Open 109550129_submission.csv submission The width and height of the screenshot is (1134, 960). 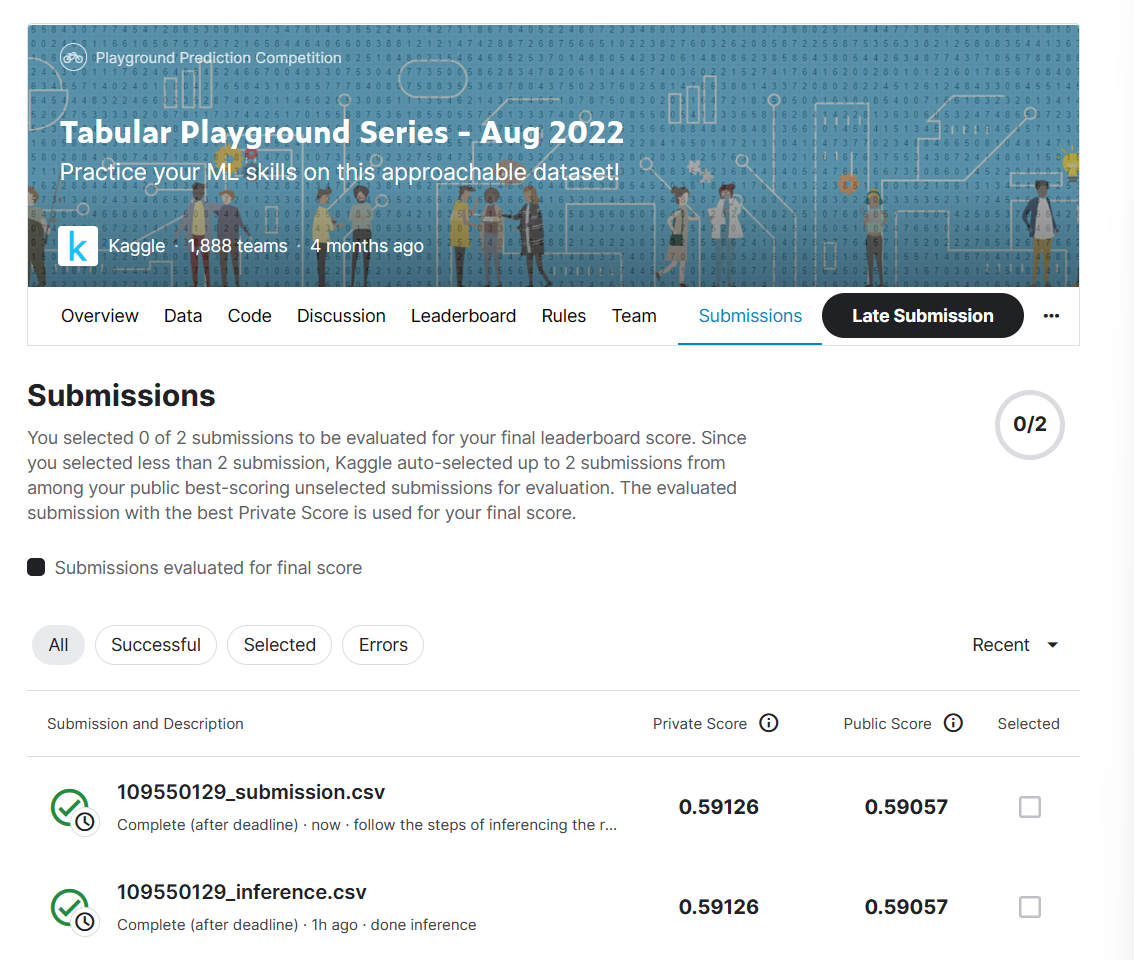click(x=251, y=792)
